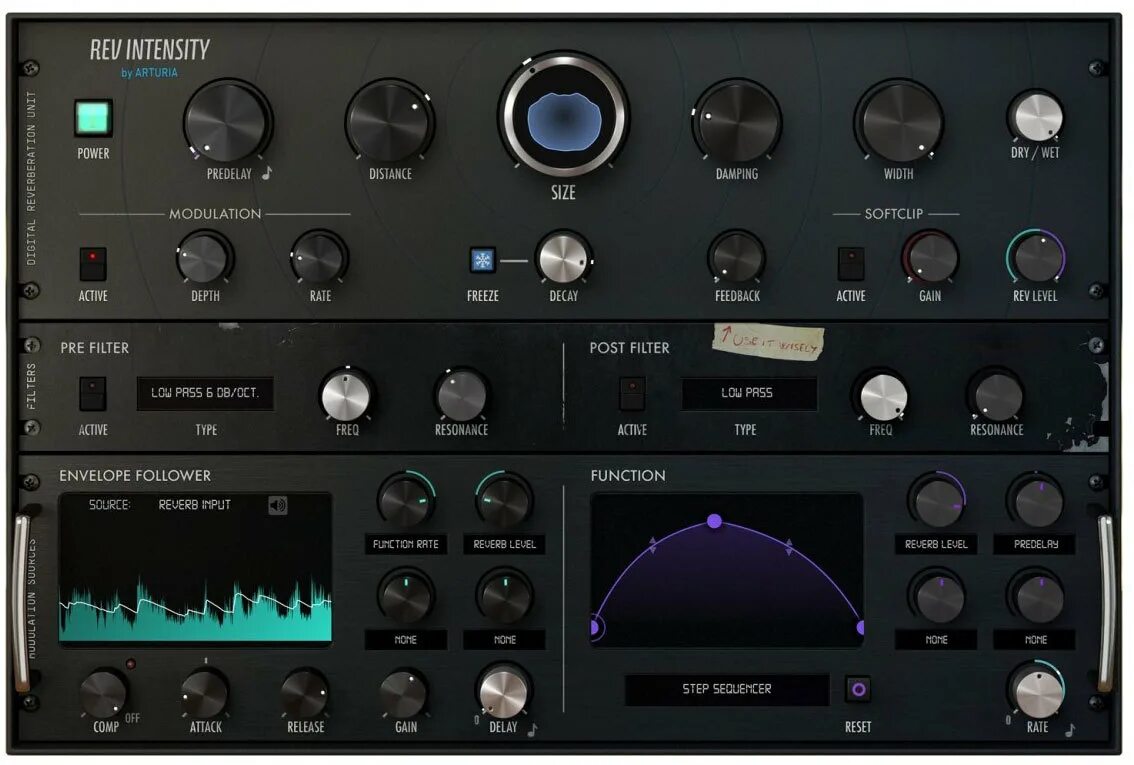The width and height of the screenshot is (1134, 765).
Task: Click the Damping knob
Action: [738, 121]
